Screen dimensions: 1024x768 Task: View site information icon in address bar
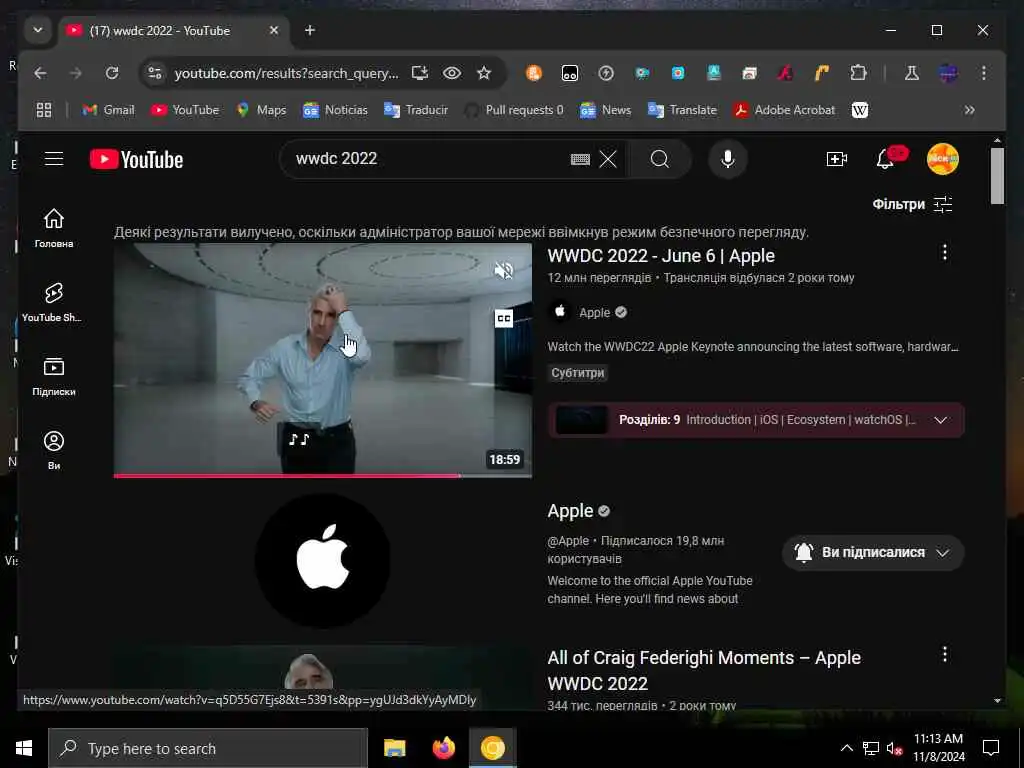[x=155, y=73]
